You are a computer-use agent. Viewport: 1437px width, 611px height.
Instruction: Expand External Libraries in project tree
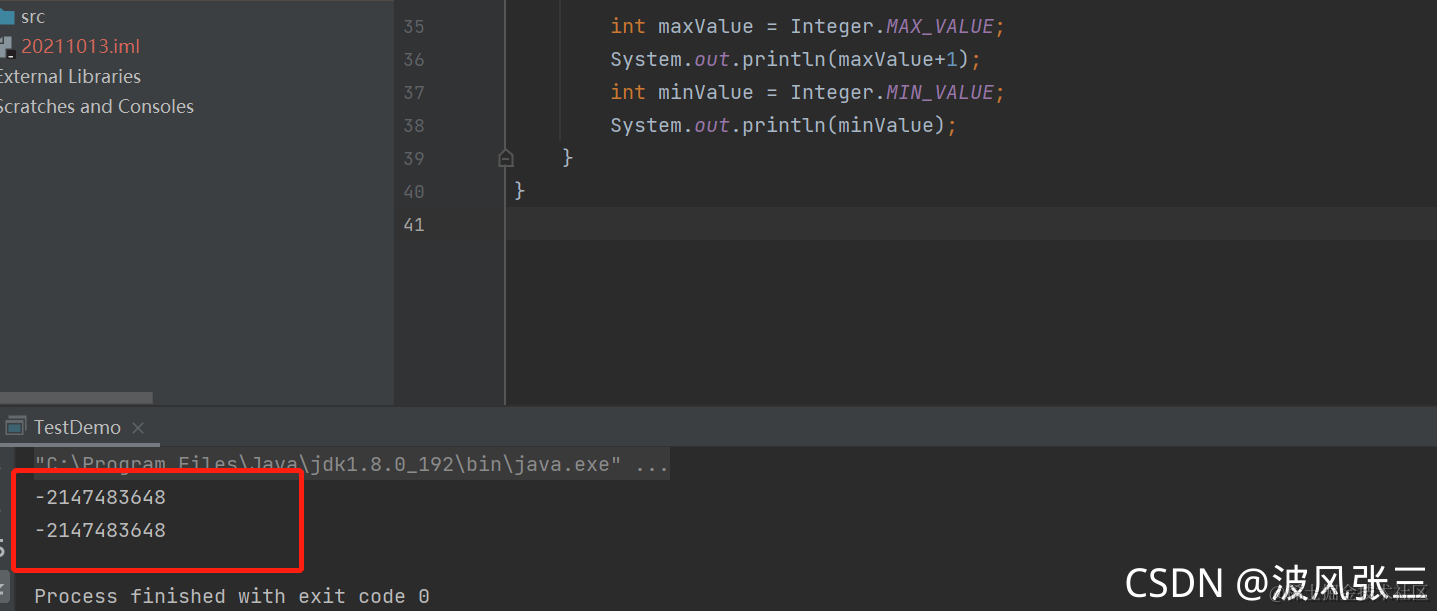click(x=70, y=77)
